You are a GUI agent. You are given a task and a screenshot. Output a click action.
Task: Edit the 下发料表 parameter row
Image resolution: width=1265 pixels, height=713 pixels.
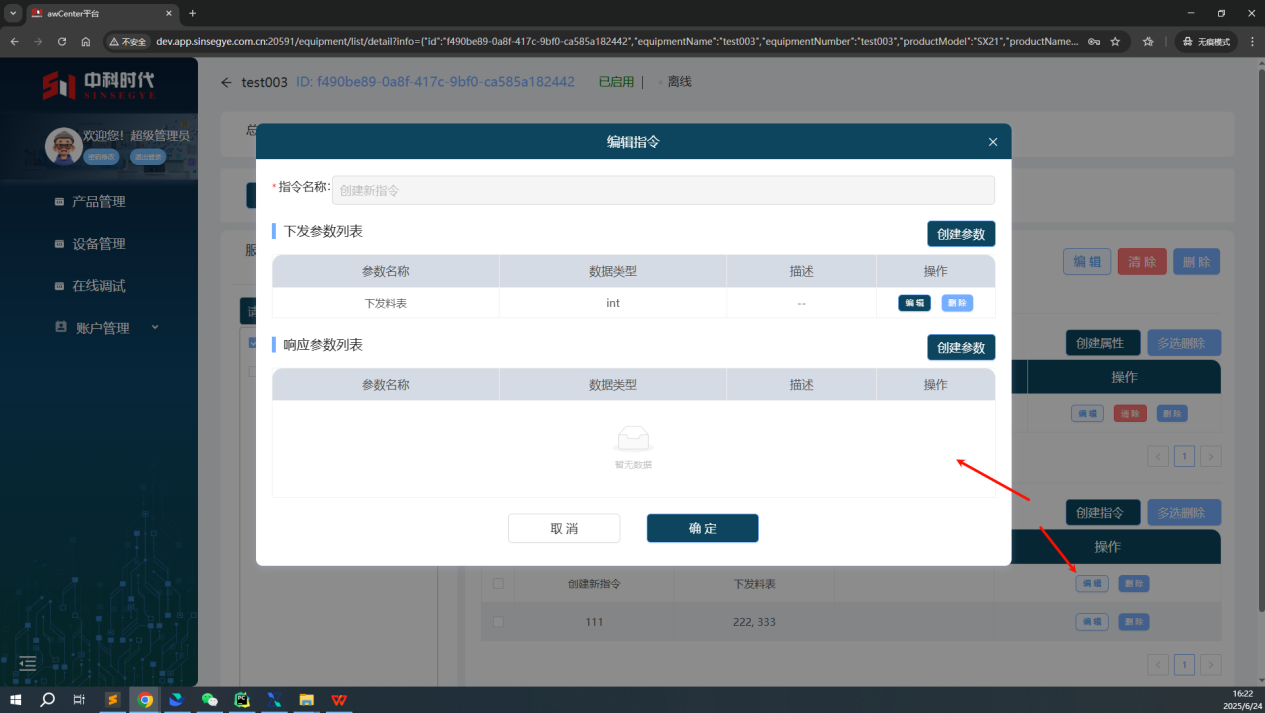[914, 303]
